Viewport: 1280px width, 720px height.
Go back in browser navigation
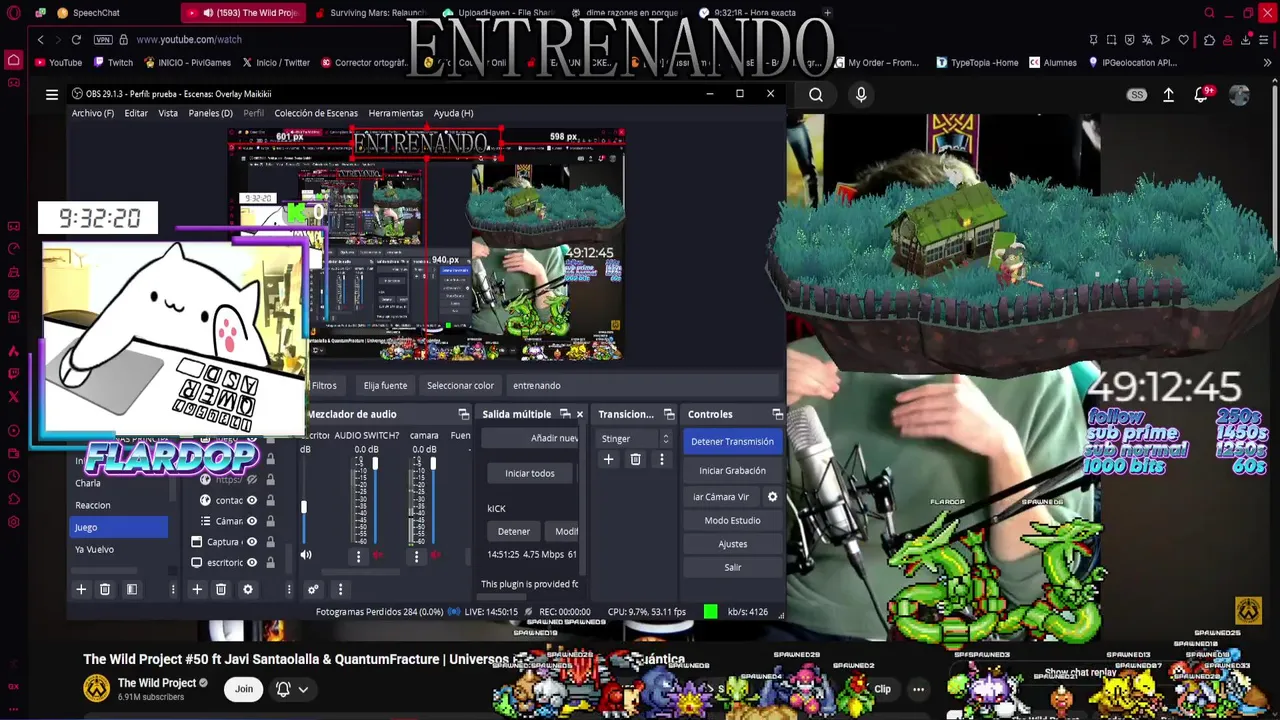click(40, 39)
